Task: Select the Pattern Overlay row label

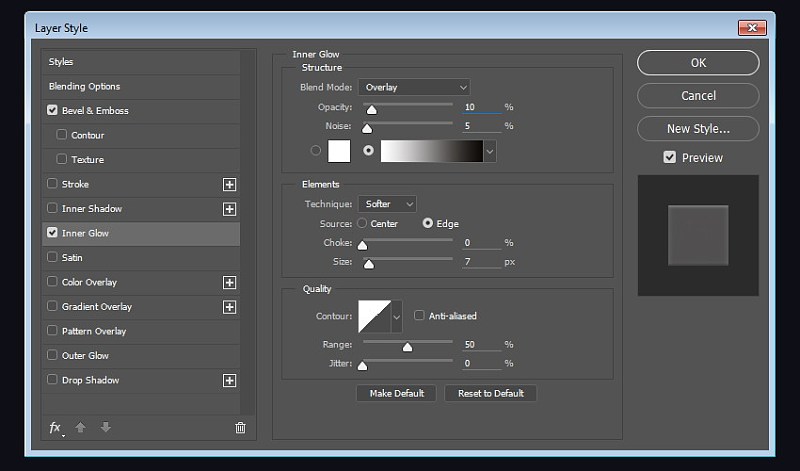Action: coord(94,331)
